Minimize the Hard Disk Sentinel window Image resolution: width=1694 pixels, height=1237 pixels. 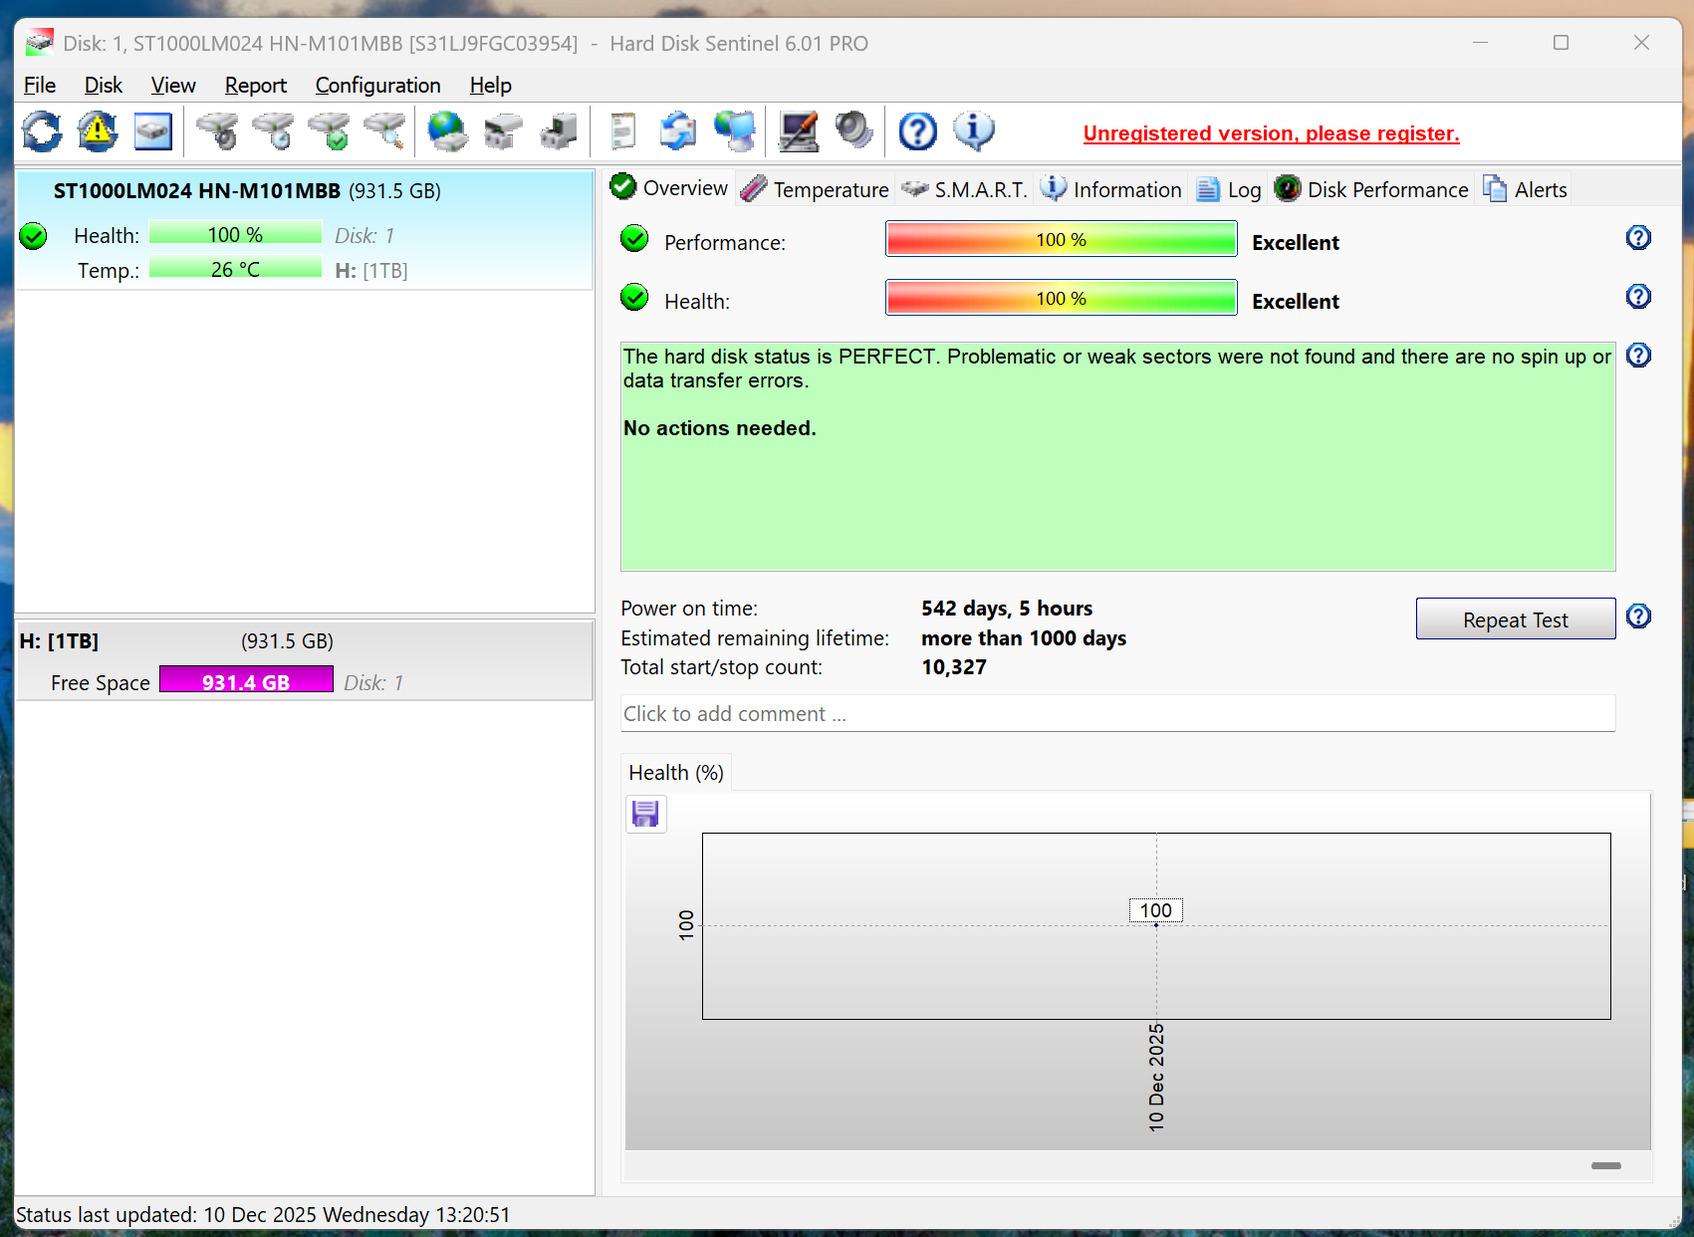click(x=1480, y=43)
